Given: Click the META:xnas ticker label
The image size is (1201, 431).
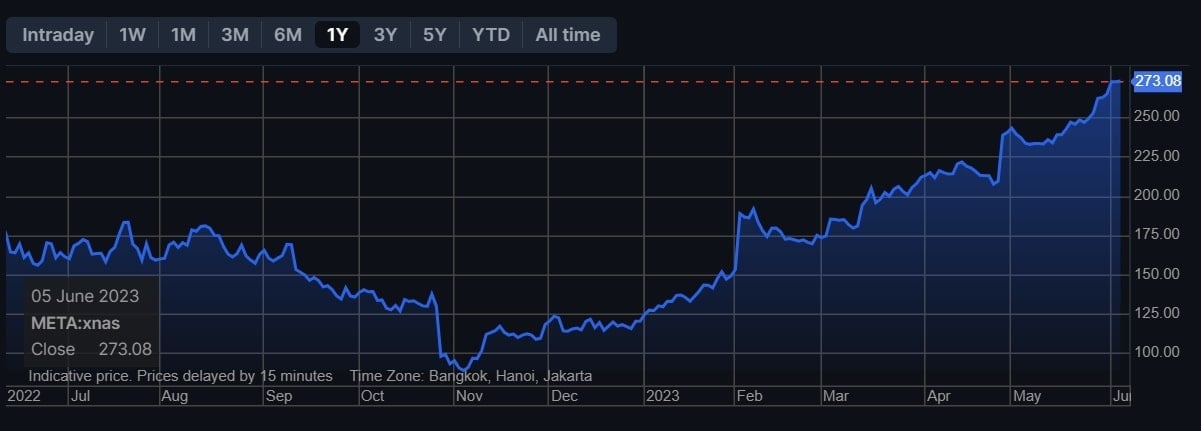Looking at the screenshot, I should [x=77, y=322].
